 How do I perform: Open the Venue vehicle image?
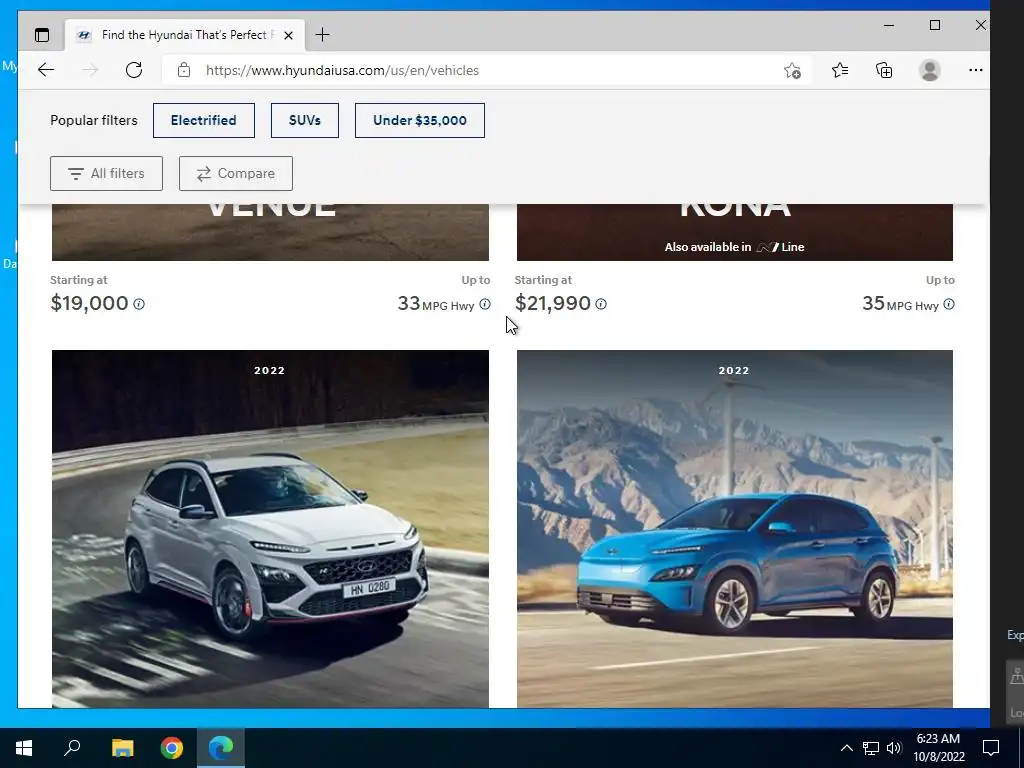[x=270, y=232]
